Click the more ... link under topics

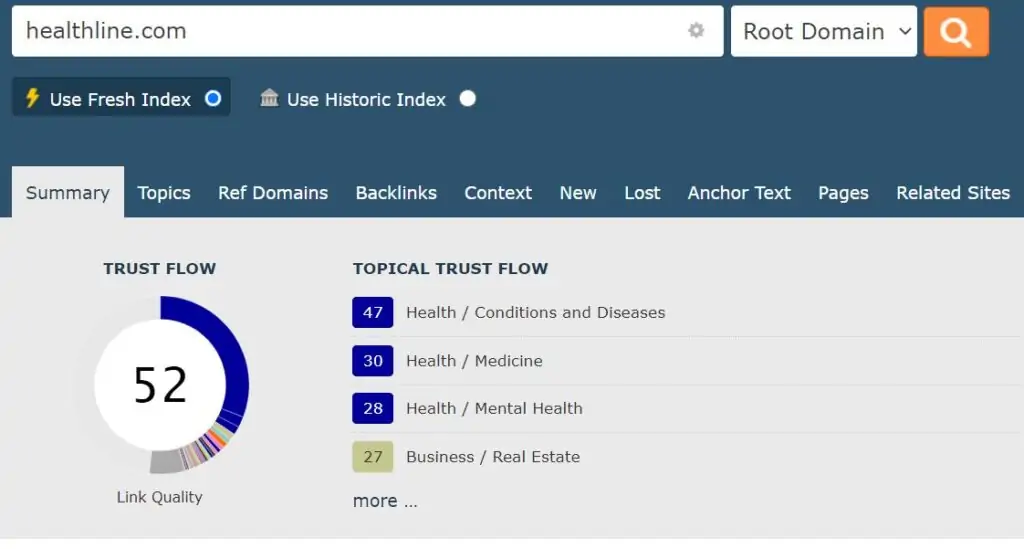385,501
